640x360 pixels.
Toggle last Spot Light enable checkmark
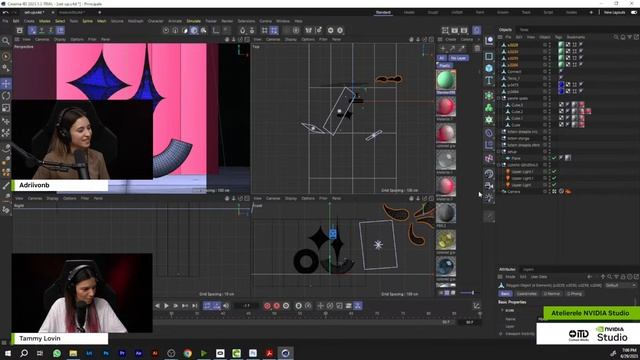tap(554, 185)
